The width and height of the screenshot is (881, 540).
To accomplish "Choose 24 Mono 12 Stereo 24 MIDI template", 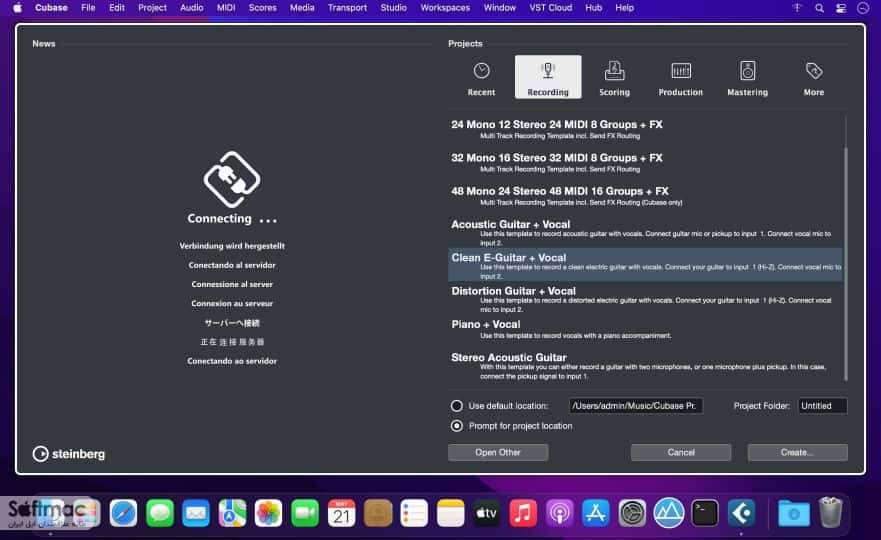I will pyautogui.click(x=645, y=129).
